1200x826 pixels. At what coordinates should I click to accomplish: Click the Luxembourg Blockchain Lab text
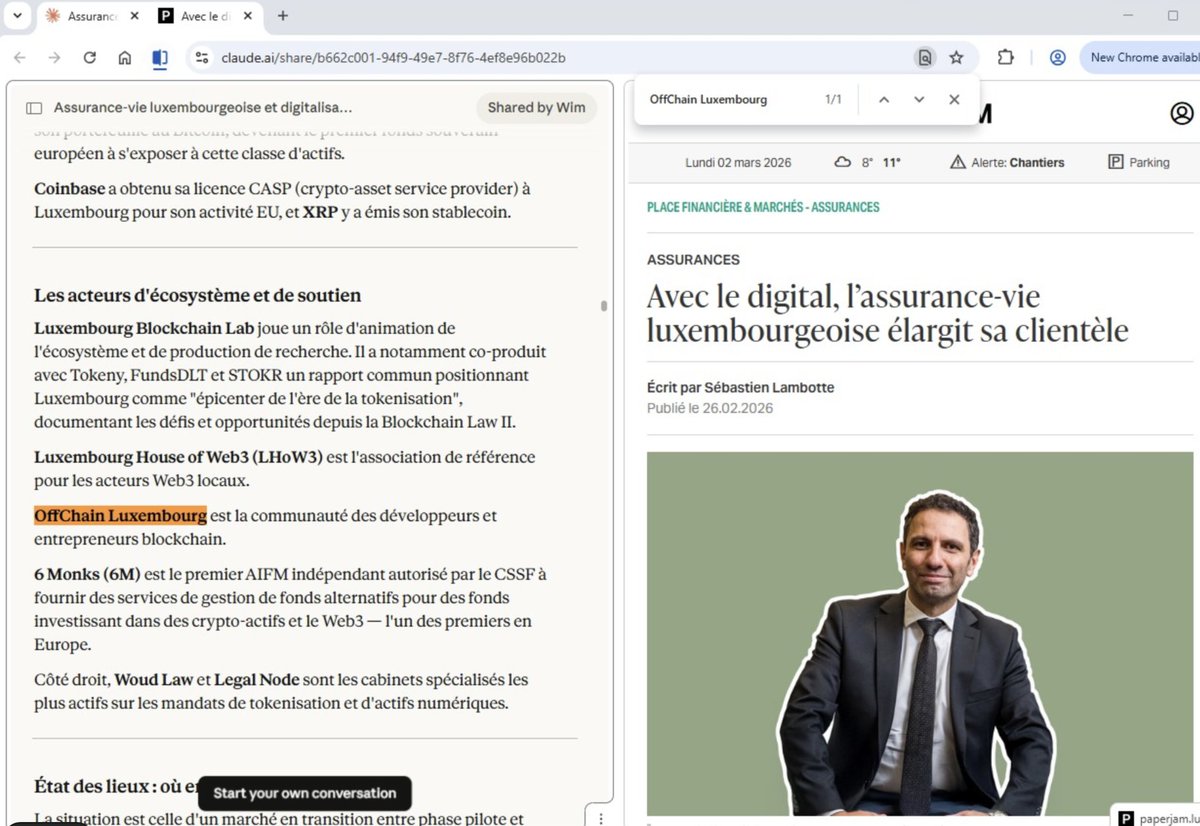(144, 328)
